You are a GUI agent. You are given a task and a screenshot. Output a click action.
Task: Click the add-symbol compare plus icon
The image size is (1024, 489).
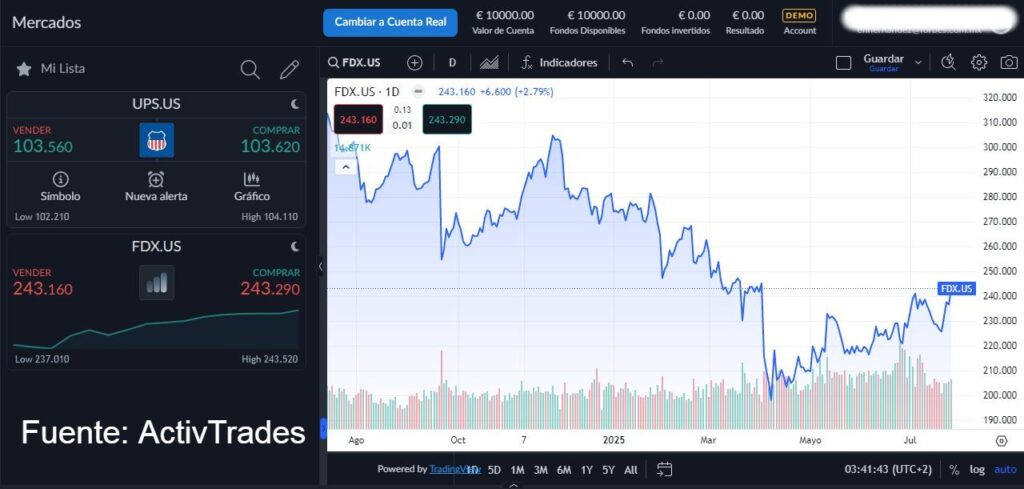point(414,62)
